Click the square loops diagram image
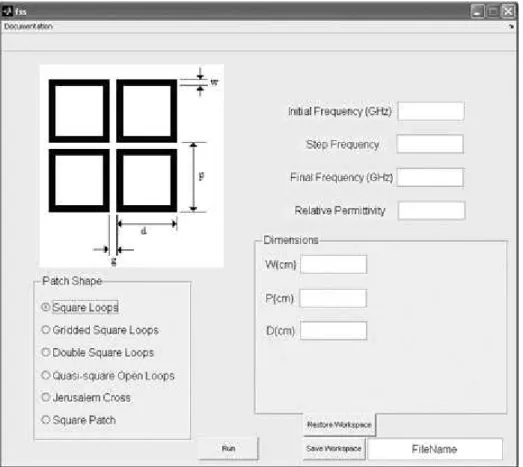 click(132, 166)
